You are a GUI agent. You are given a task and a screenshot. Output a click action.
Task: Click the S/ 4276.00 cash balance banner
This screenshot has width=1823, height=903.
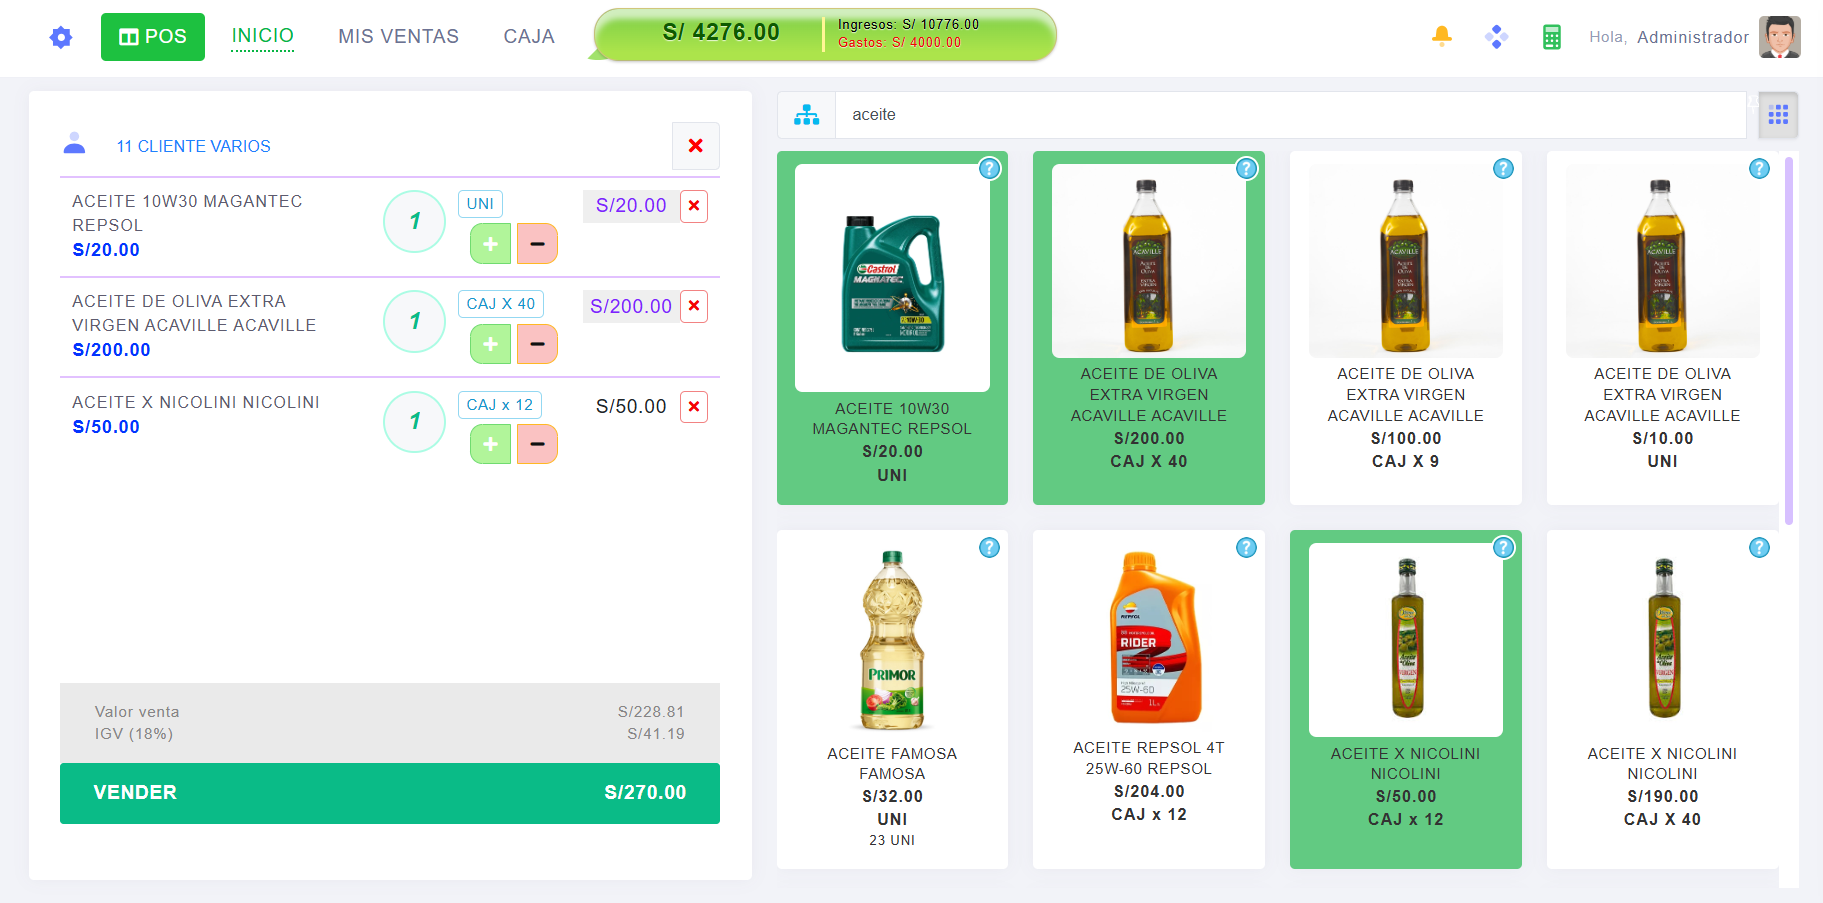[825, 34]
